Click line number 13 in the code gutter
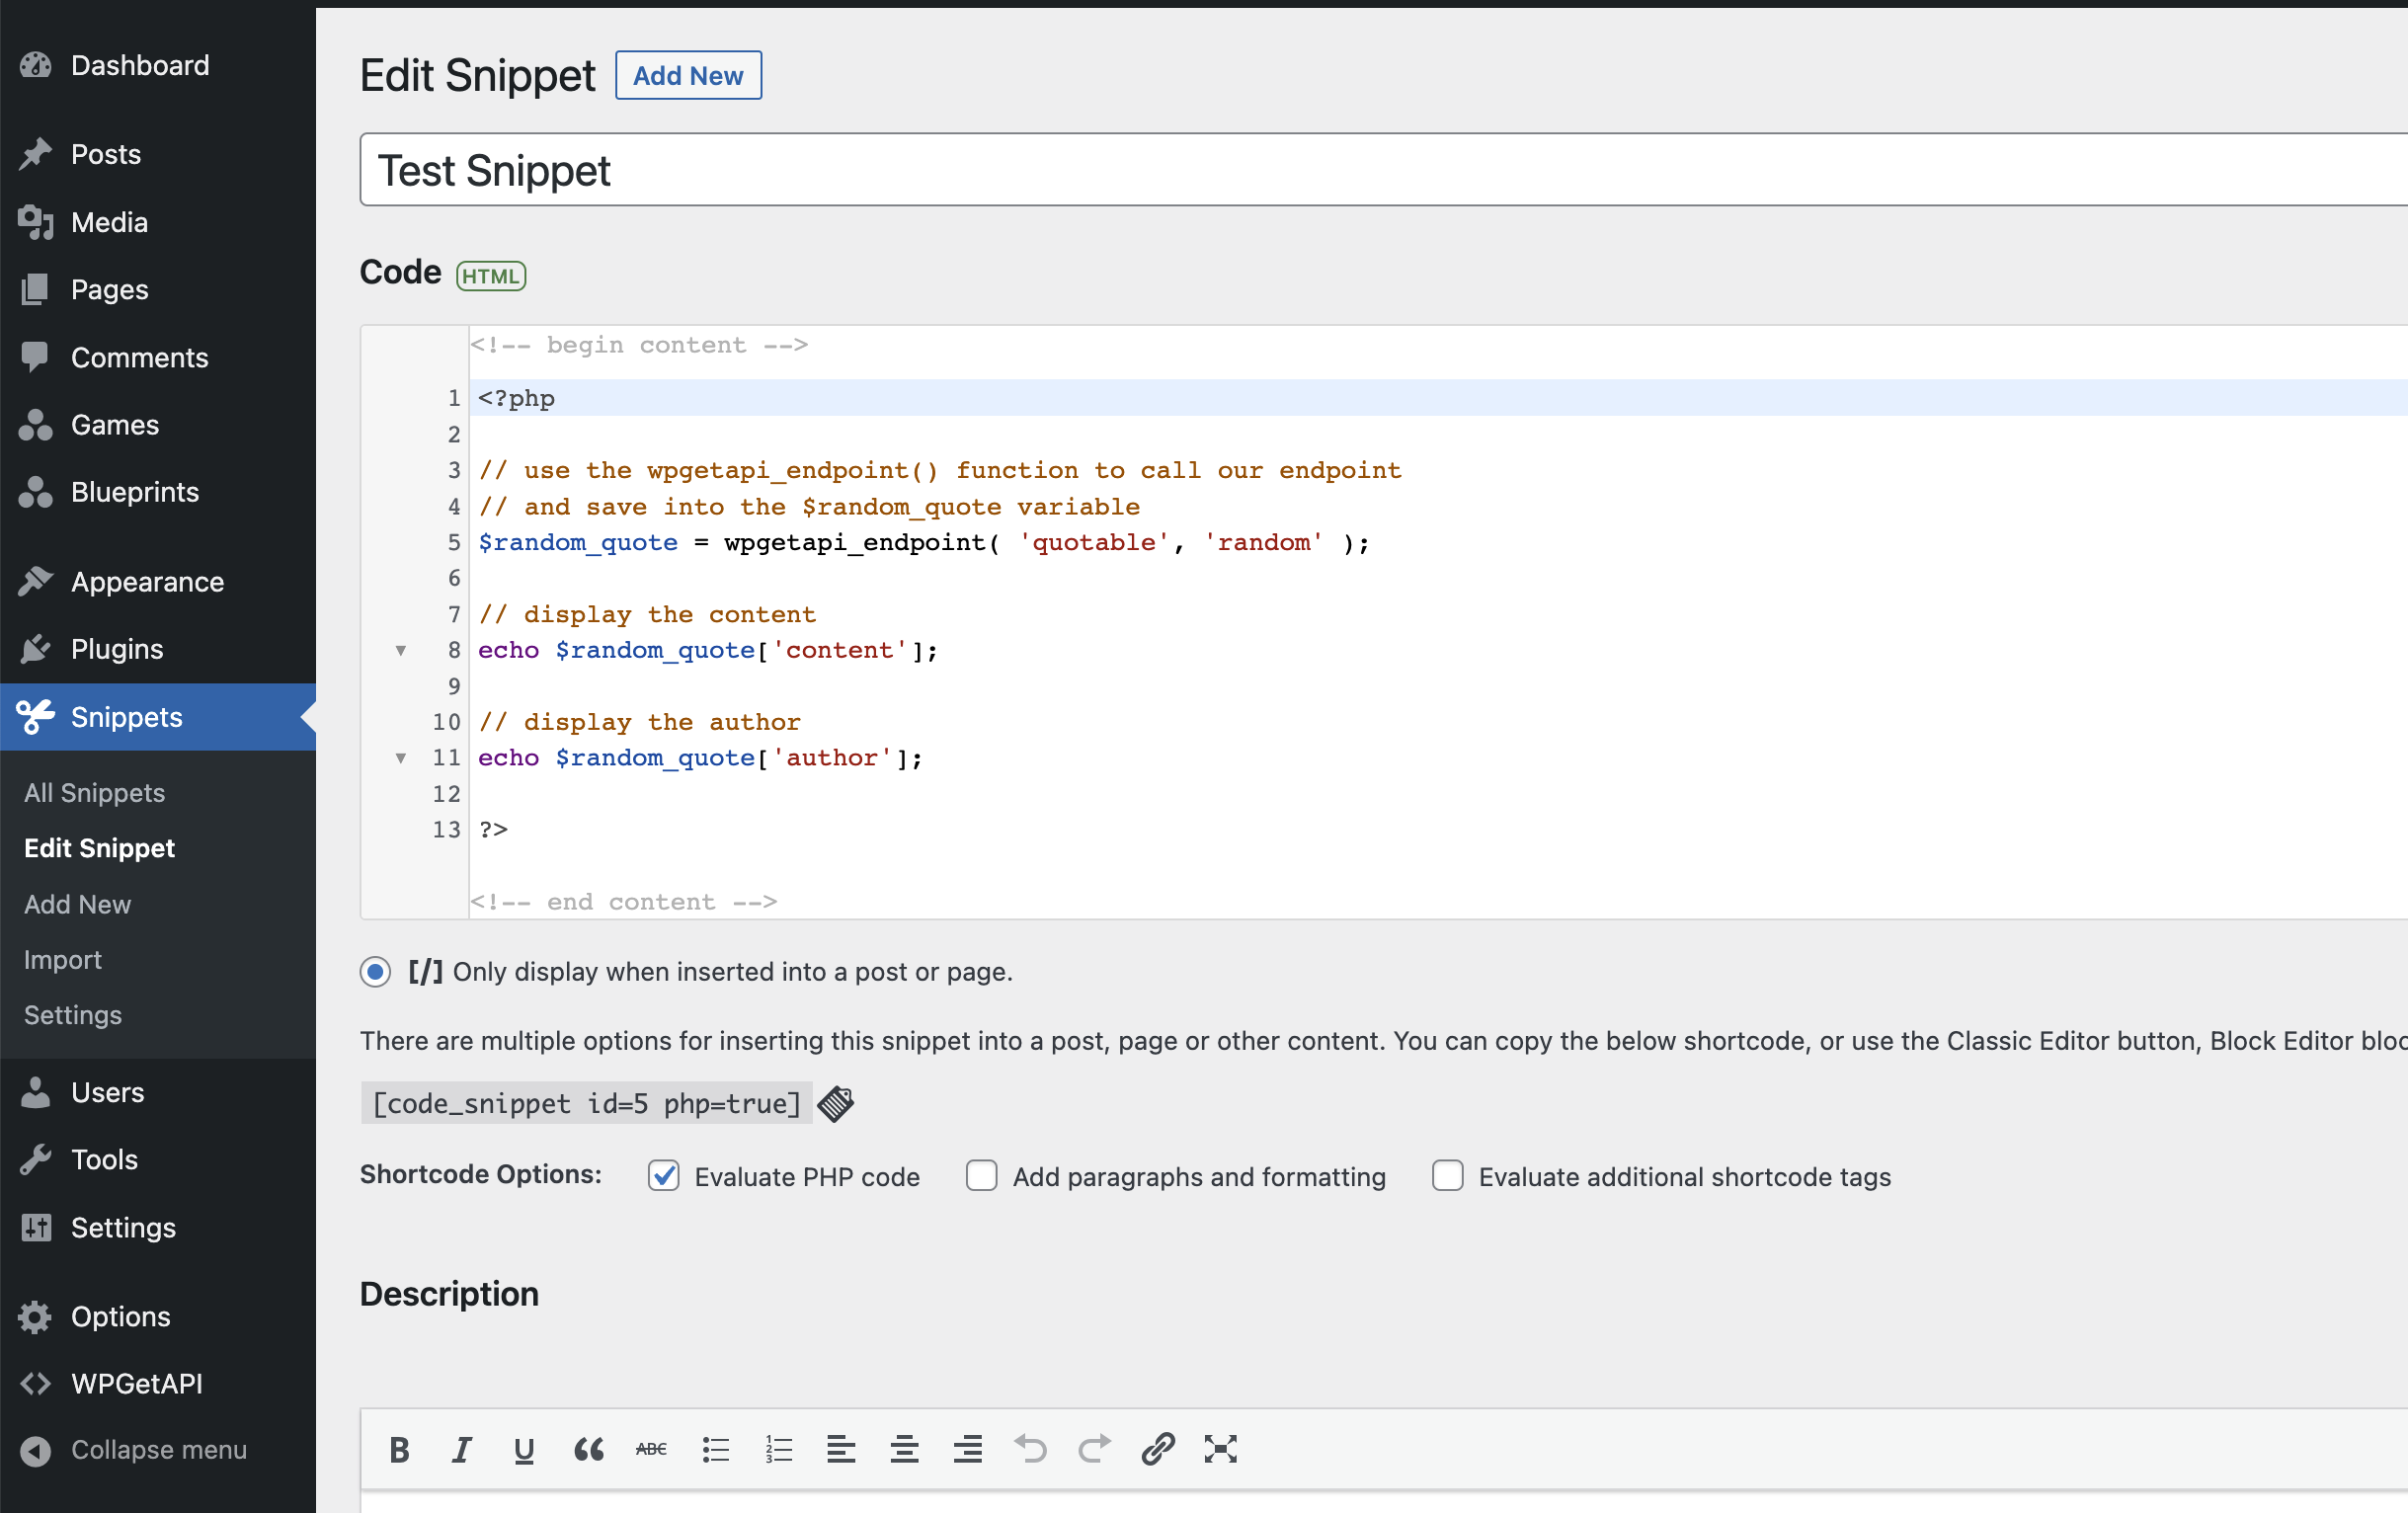The image size is (2408, 1513). coord(446,830)
